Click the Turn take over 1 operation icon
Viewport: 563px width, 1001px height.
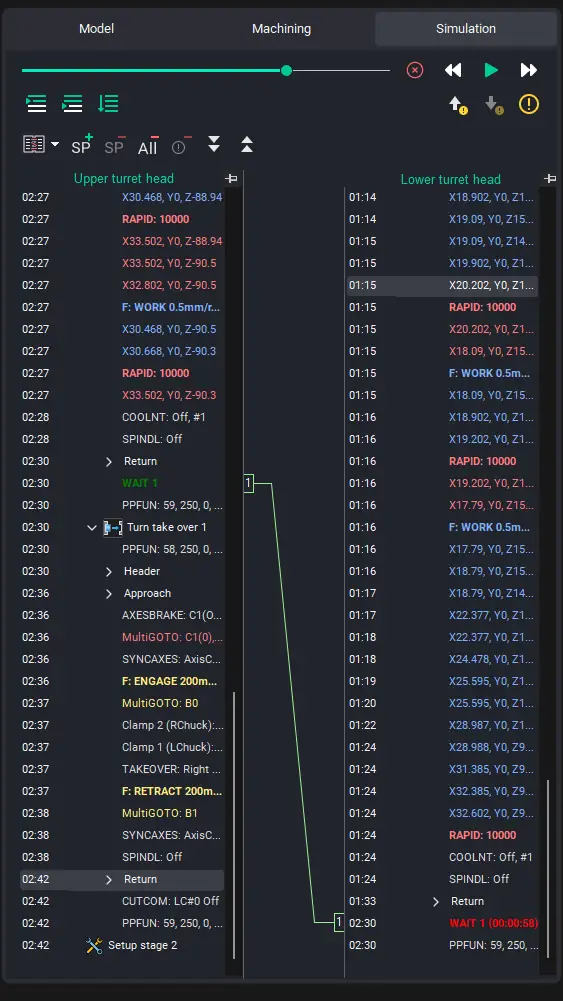[112, 528]
